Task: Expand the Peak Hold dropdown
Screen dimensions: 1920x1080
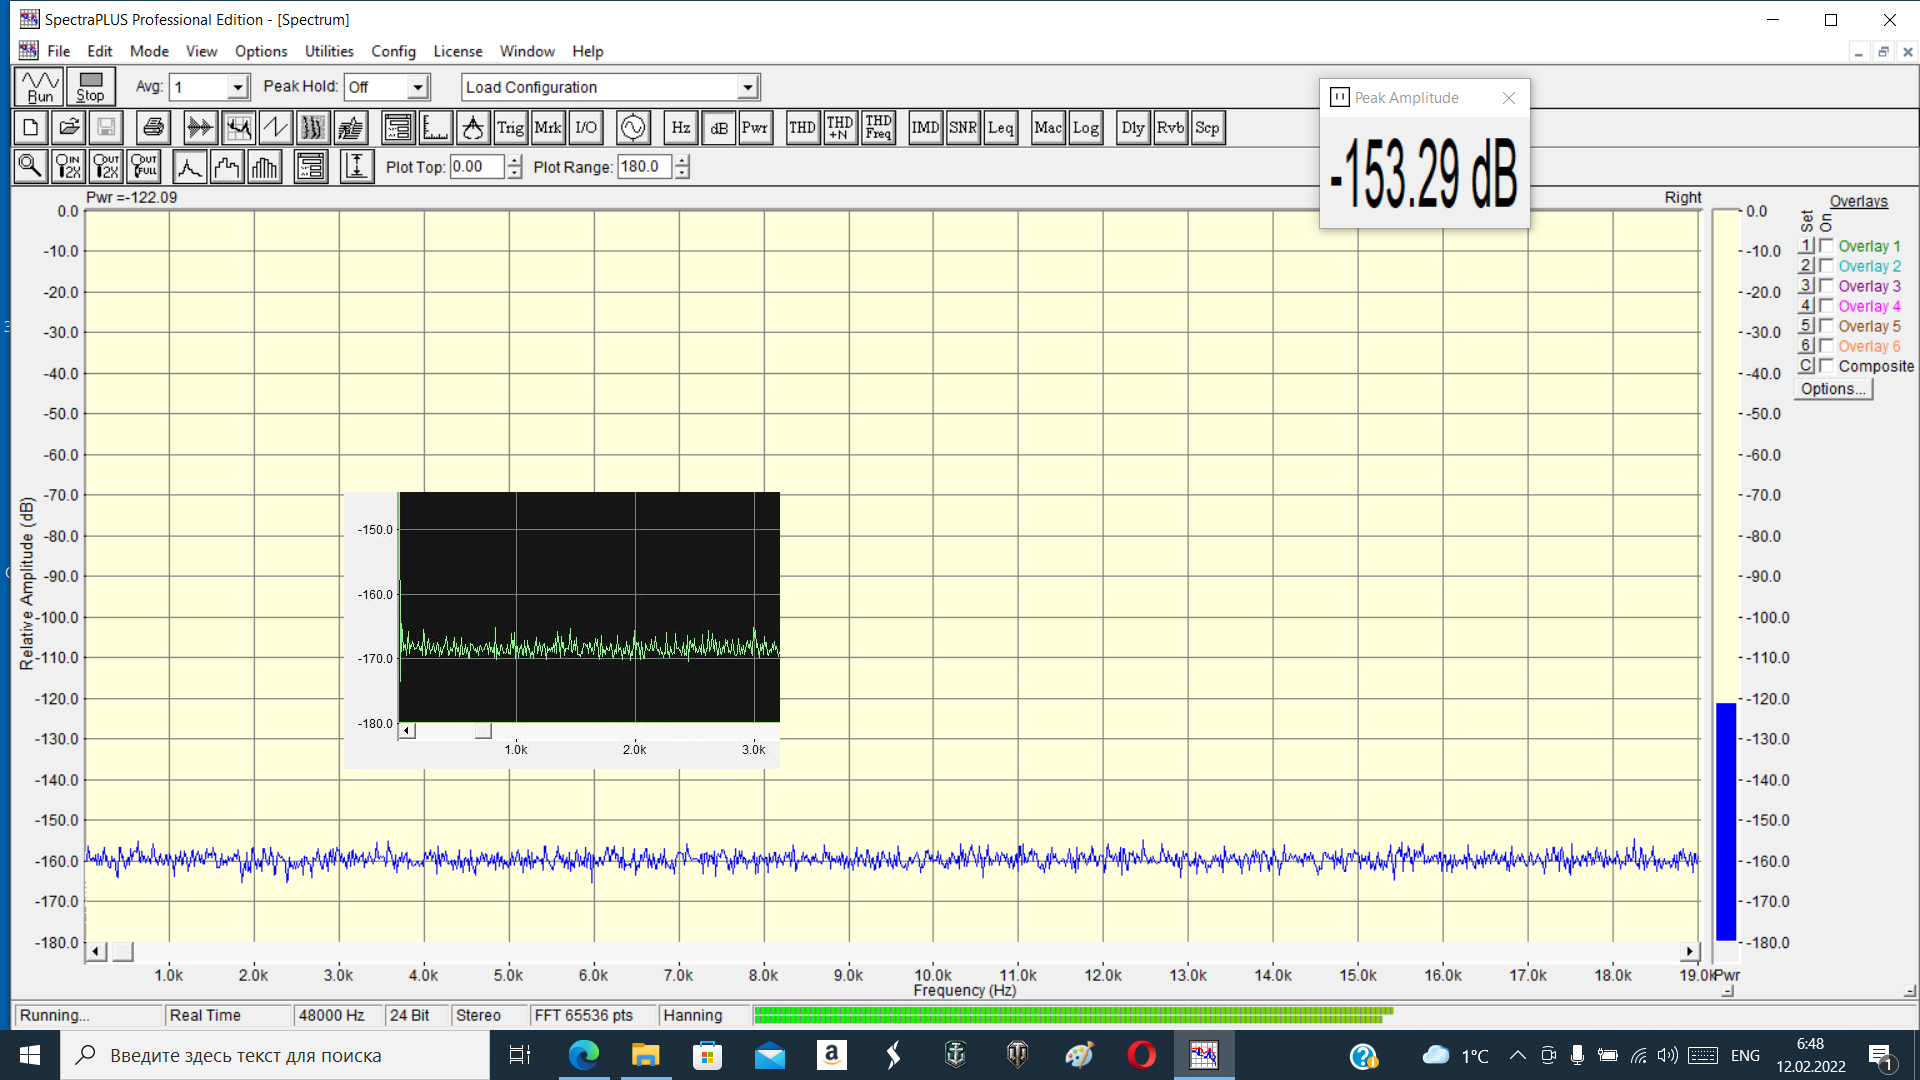Action: pyautogui.click(x=418, y=88)
